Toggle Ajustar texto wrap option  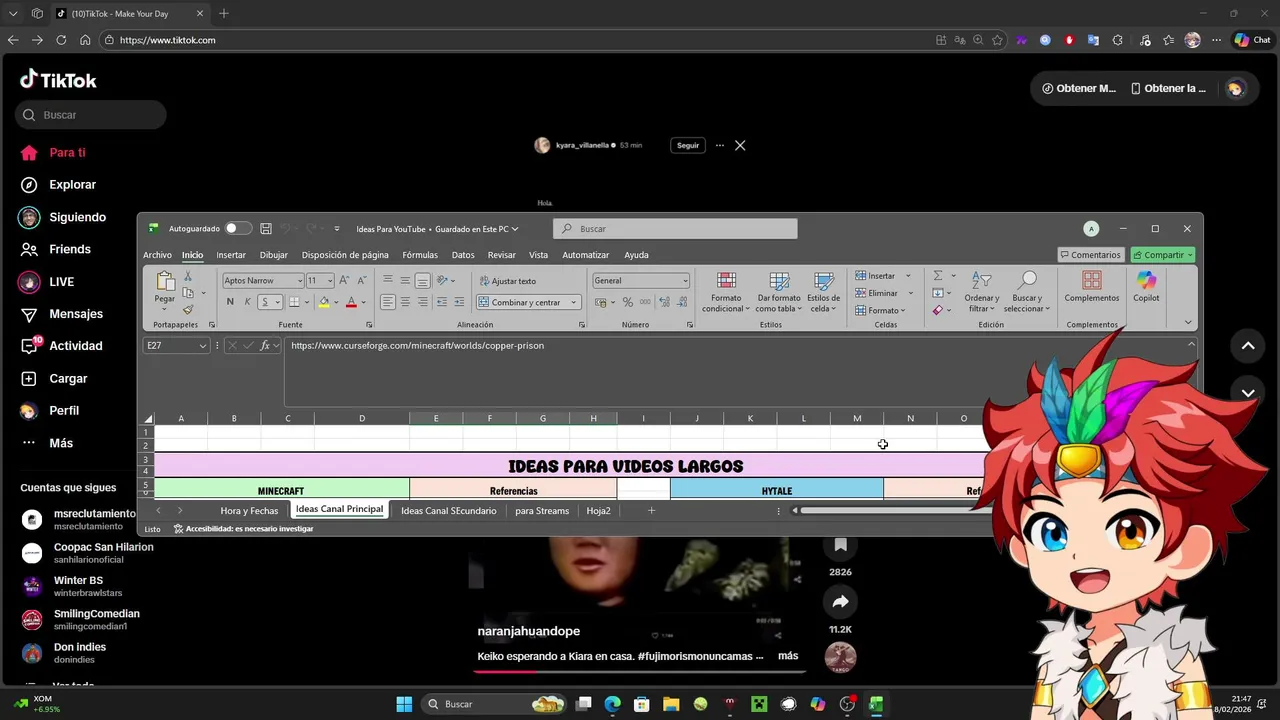coord(507,281)
